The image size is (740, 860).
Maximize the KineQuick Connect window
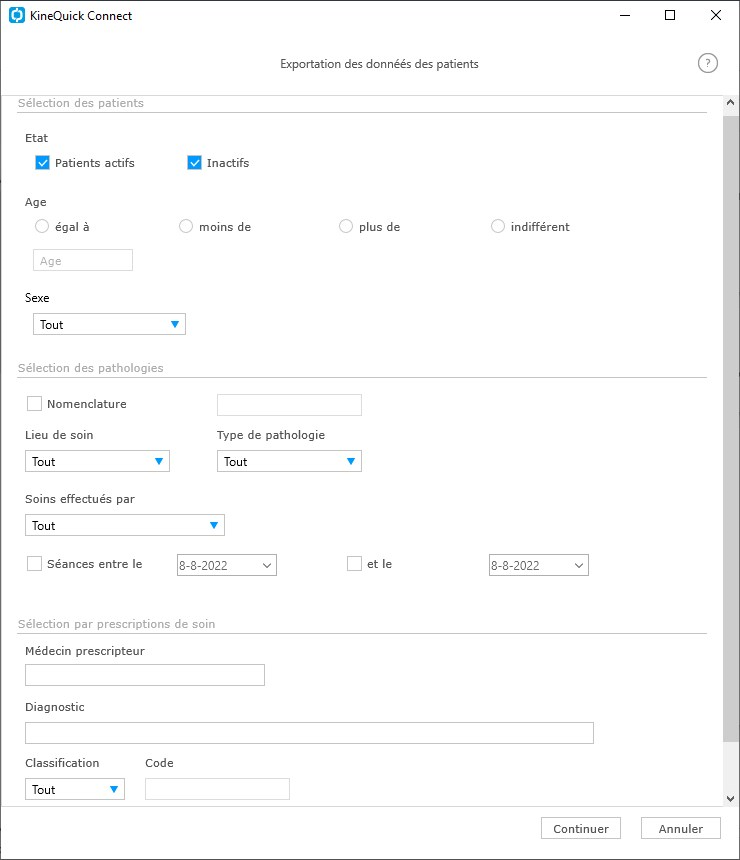670,15
